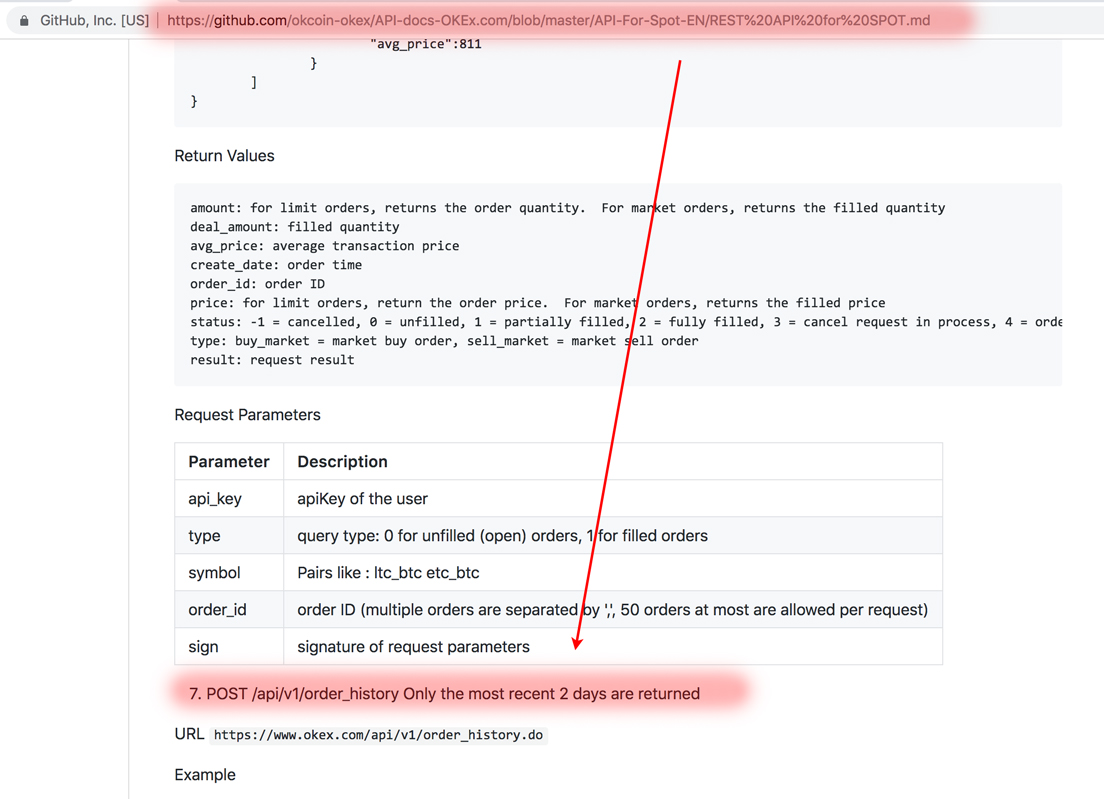Select the "Description" table header
The height and width of the screenshot is (799, 1104).
(340, 461)
